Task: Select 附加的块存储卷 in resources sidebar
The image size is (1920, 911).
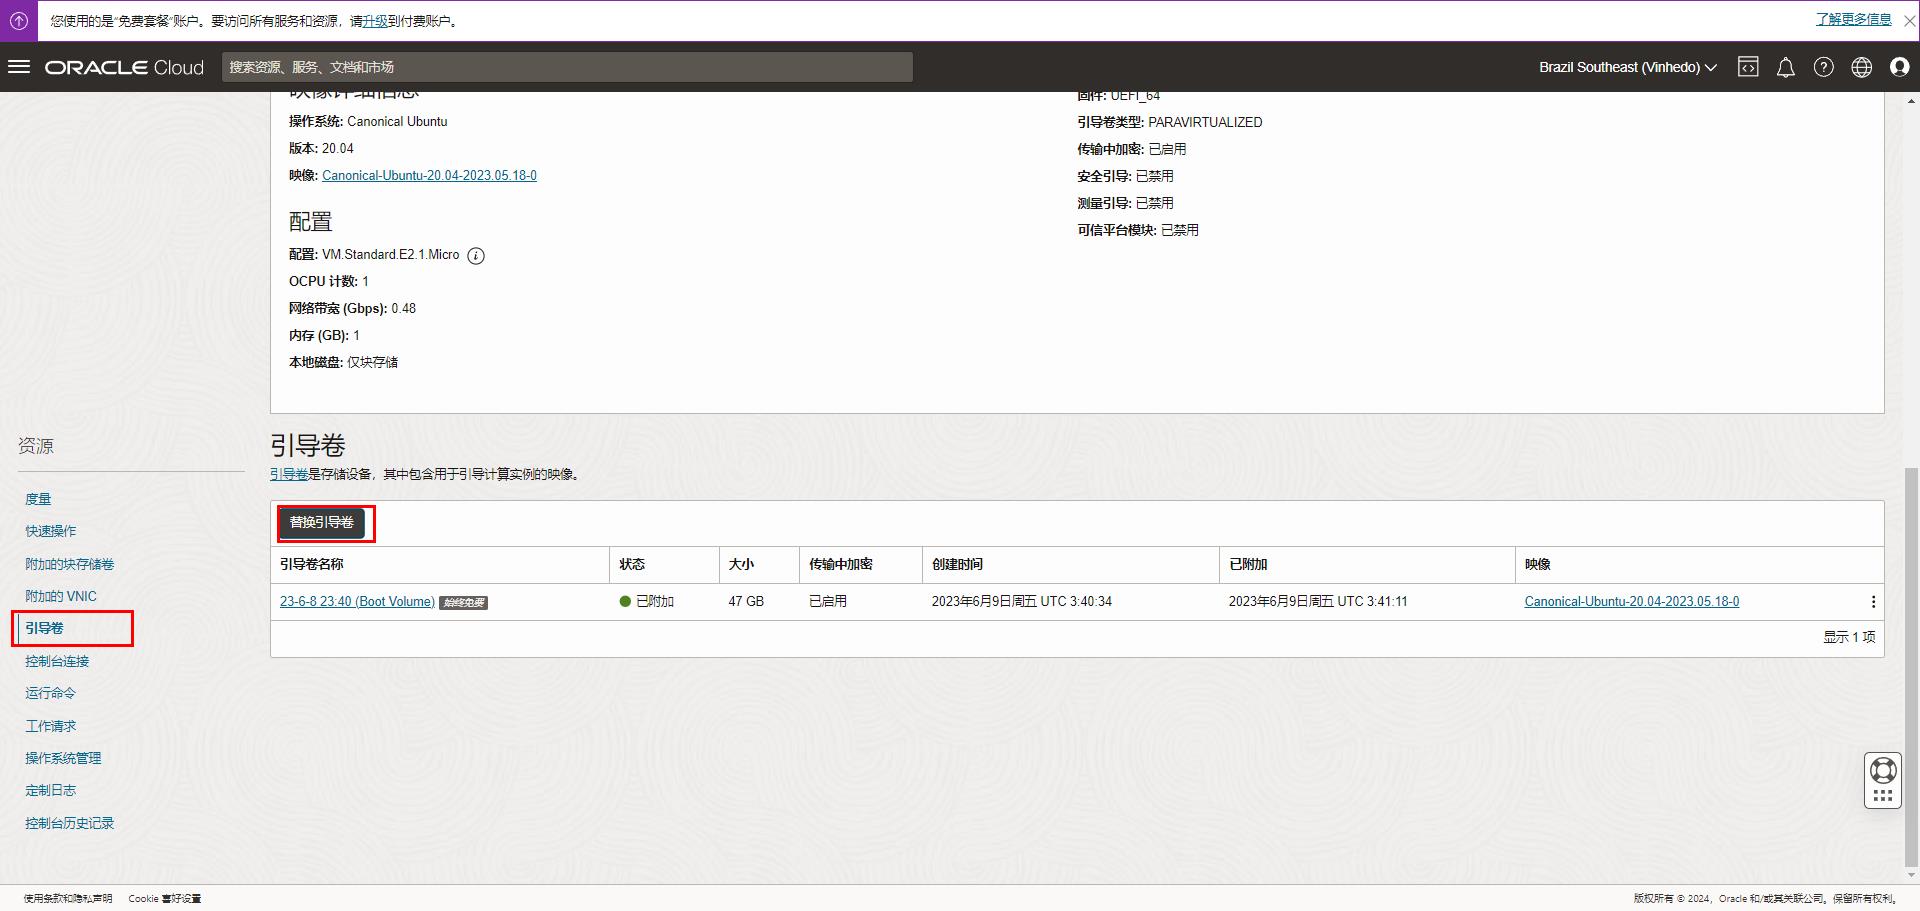Action: coord(69,564)
